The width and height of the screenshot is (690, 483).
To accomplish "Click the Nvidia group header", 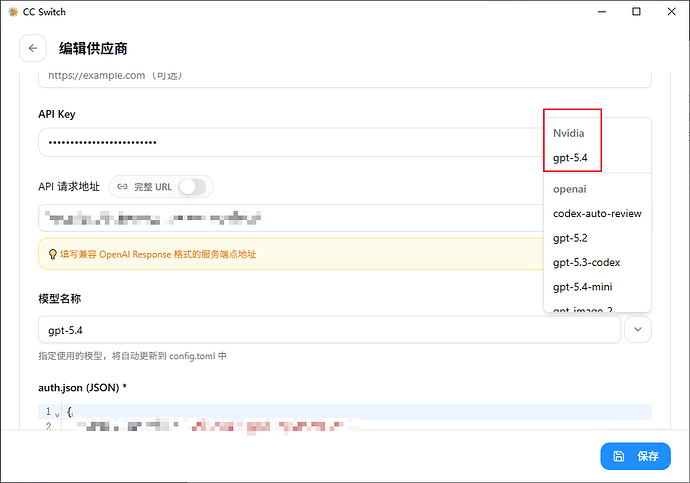I will click(569, 133).
